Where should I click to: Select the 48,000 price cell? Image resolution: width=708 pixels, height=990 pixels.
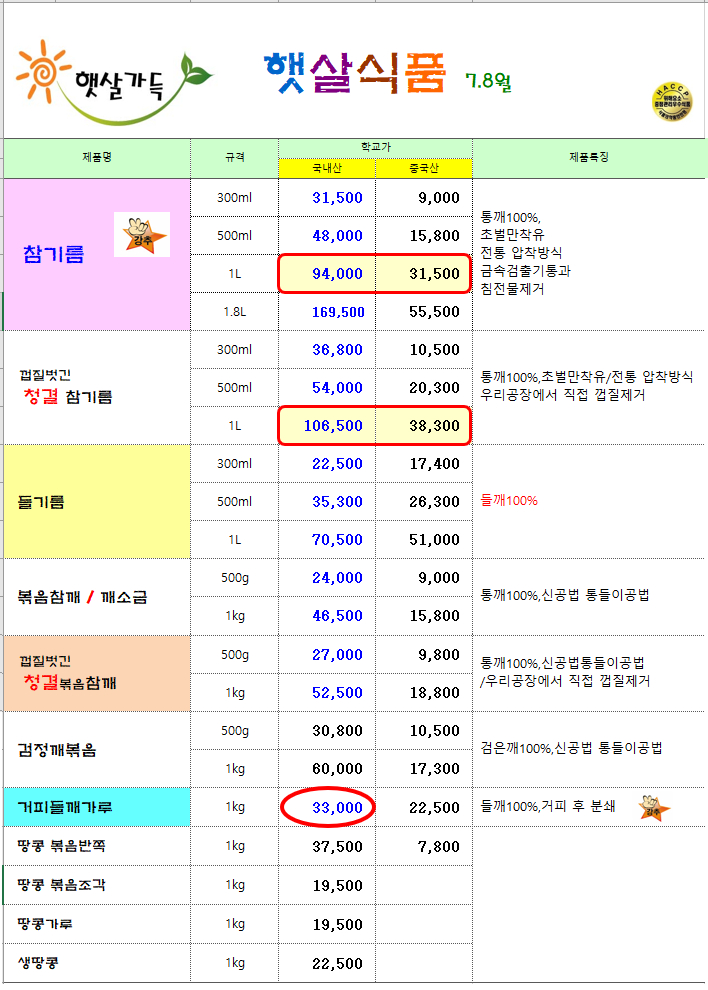[327, 236]
